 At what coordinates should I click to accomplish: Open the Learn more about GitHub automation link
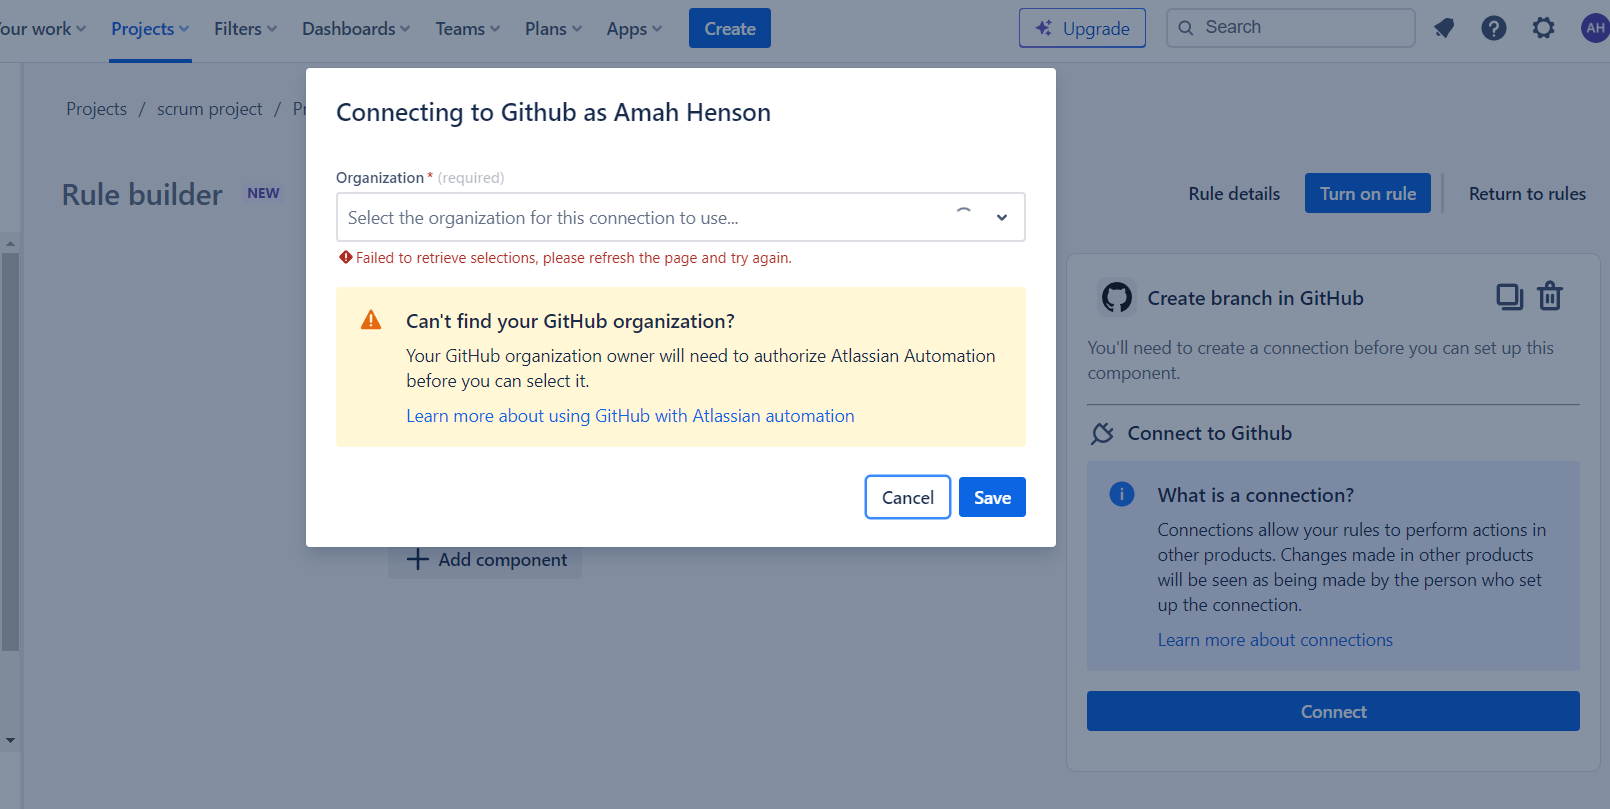pyautogui.click(x=630, y=416)
